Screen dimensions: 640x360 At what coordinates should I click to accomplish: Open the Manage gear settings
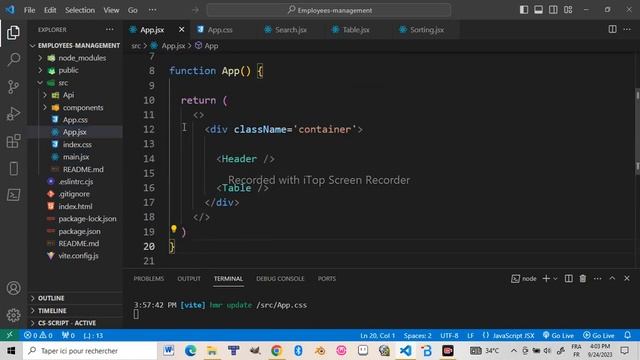[13, 315]
